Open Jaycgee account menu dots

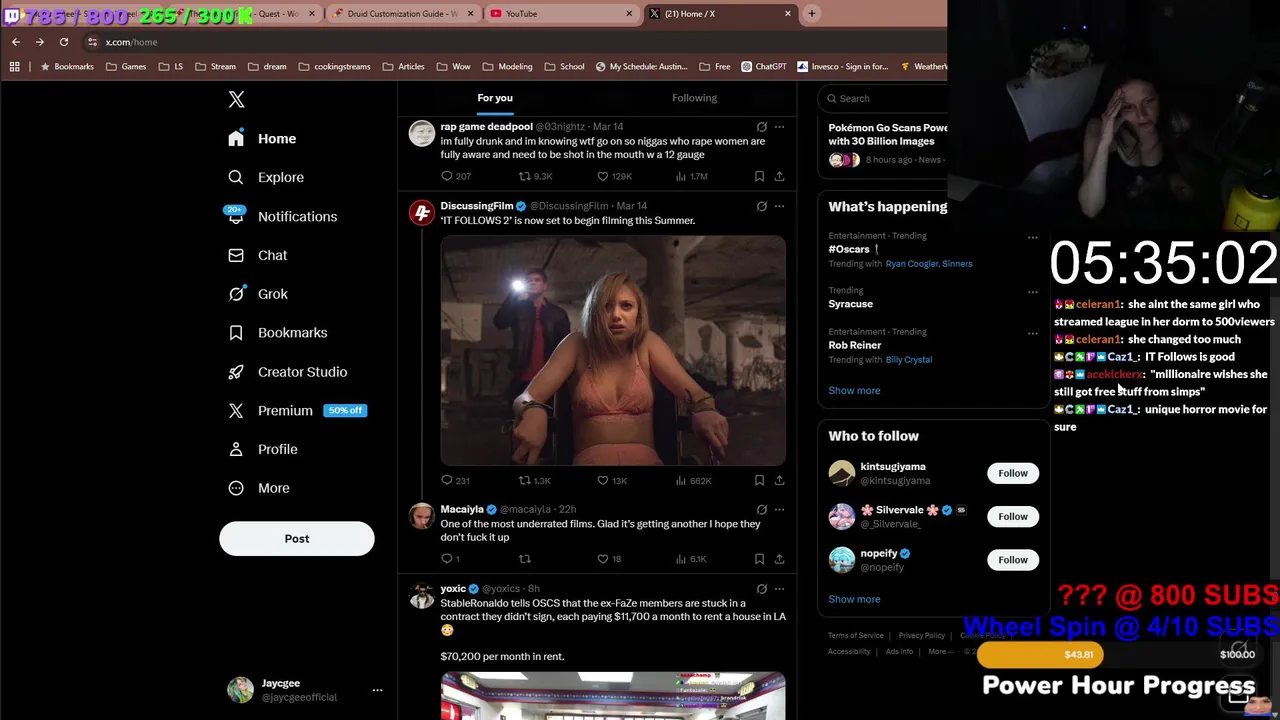377,690
